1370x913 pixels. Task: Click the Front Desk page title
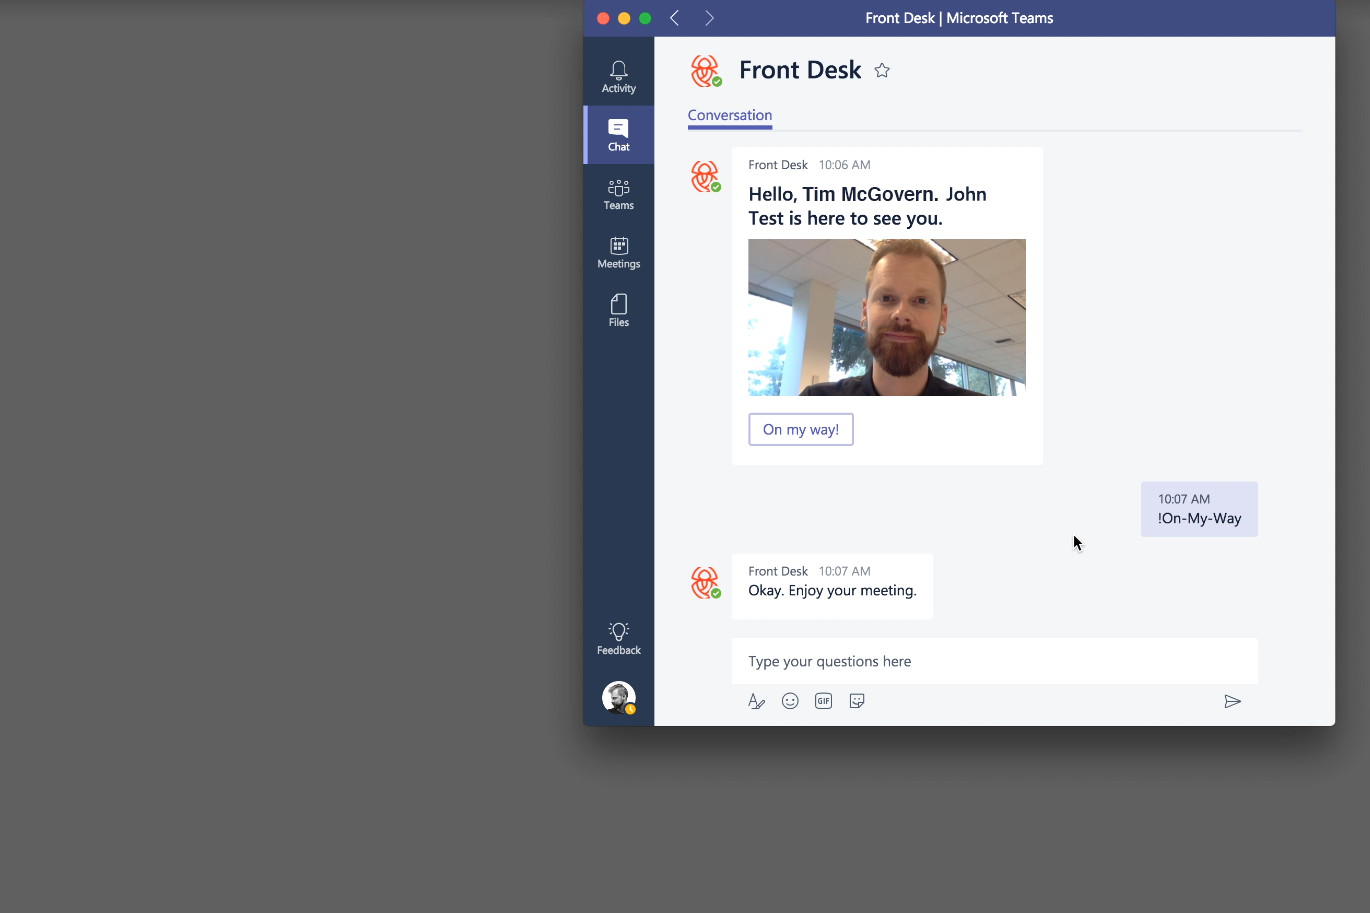pyautogui.click(x=800, y=70)
